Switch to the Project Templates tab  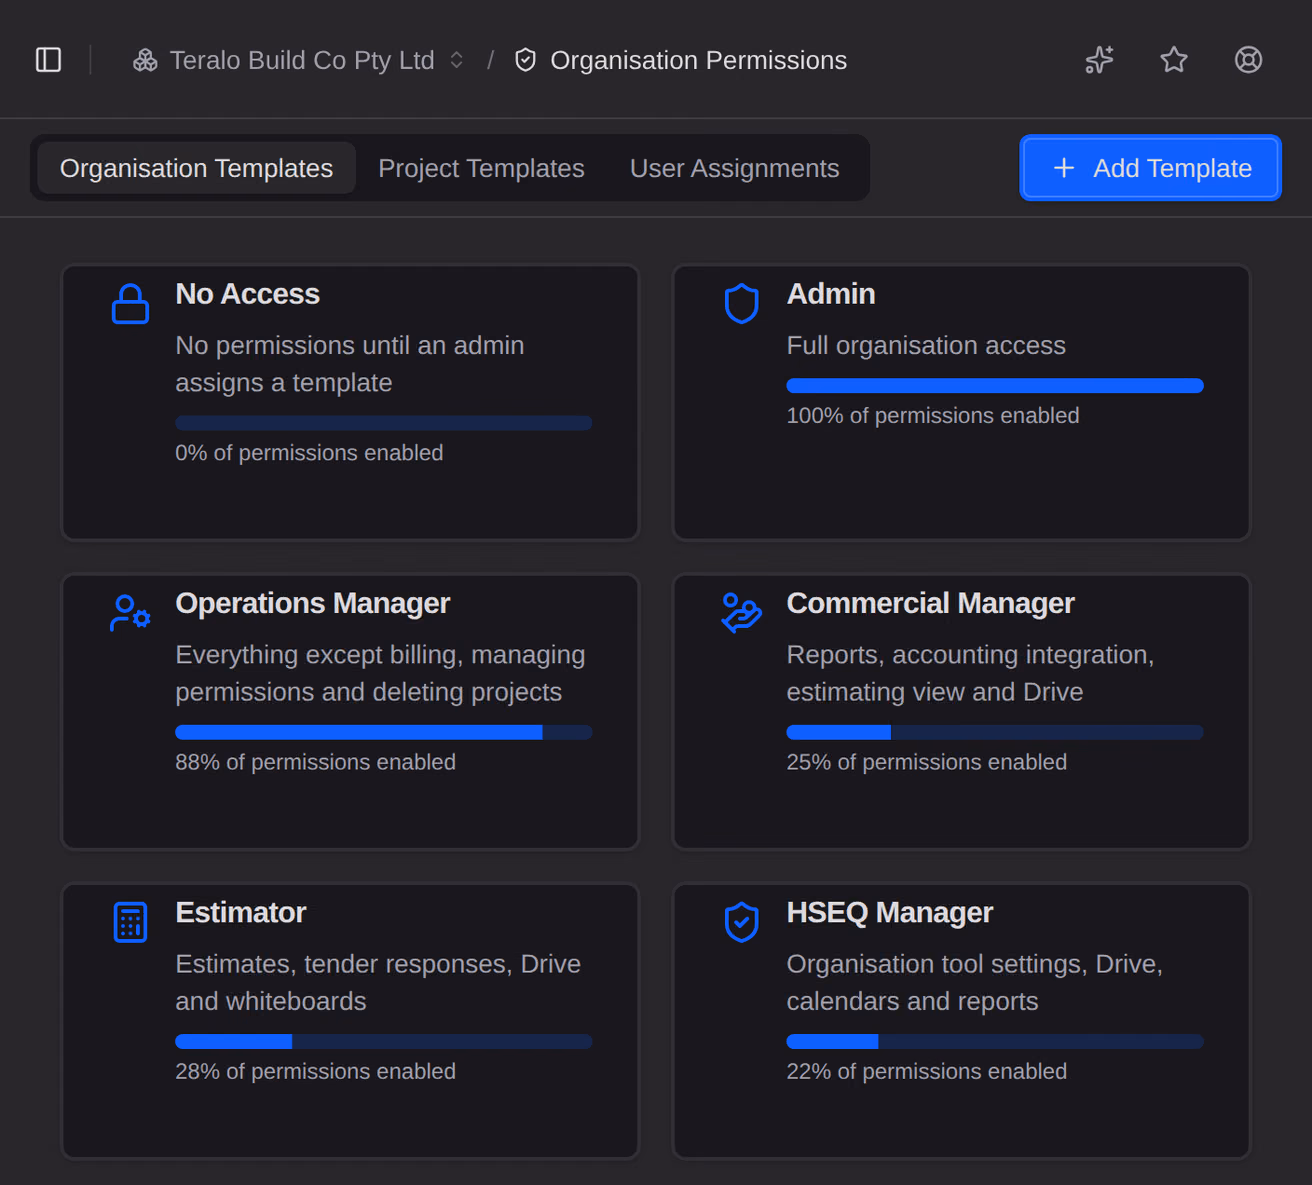coord(481,168)
